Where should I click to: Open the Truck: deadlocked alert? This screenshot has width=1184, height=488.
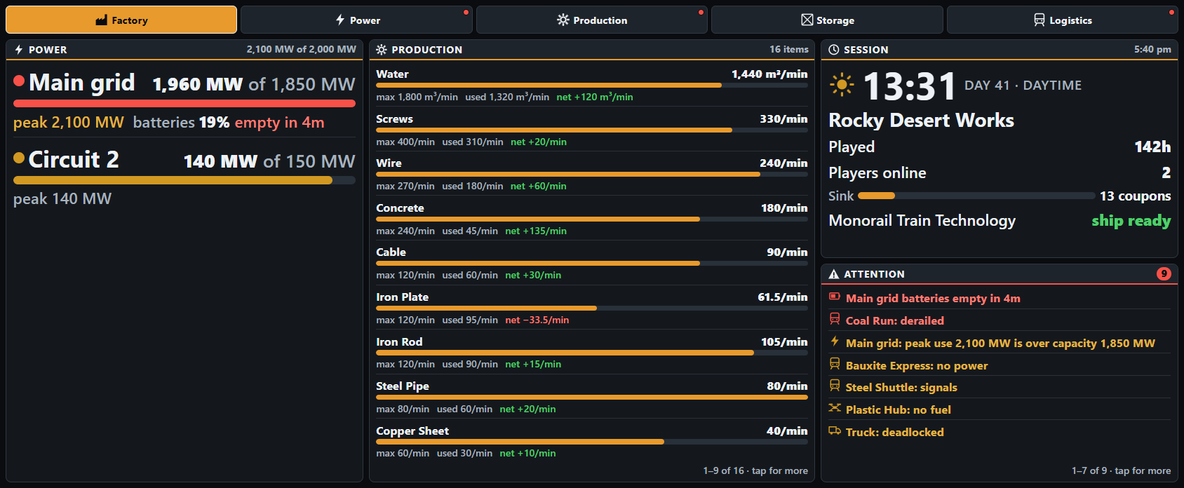click(x=1000, y=432)
